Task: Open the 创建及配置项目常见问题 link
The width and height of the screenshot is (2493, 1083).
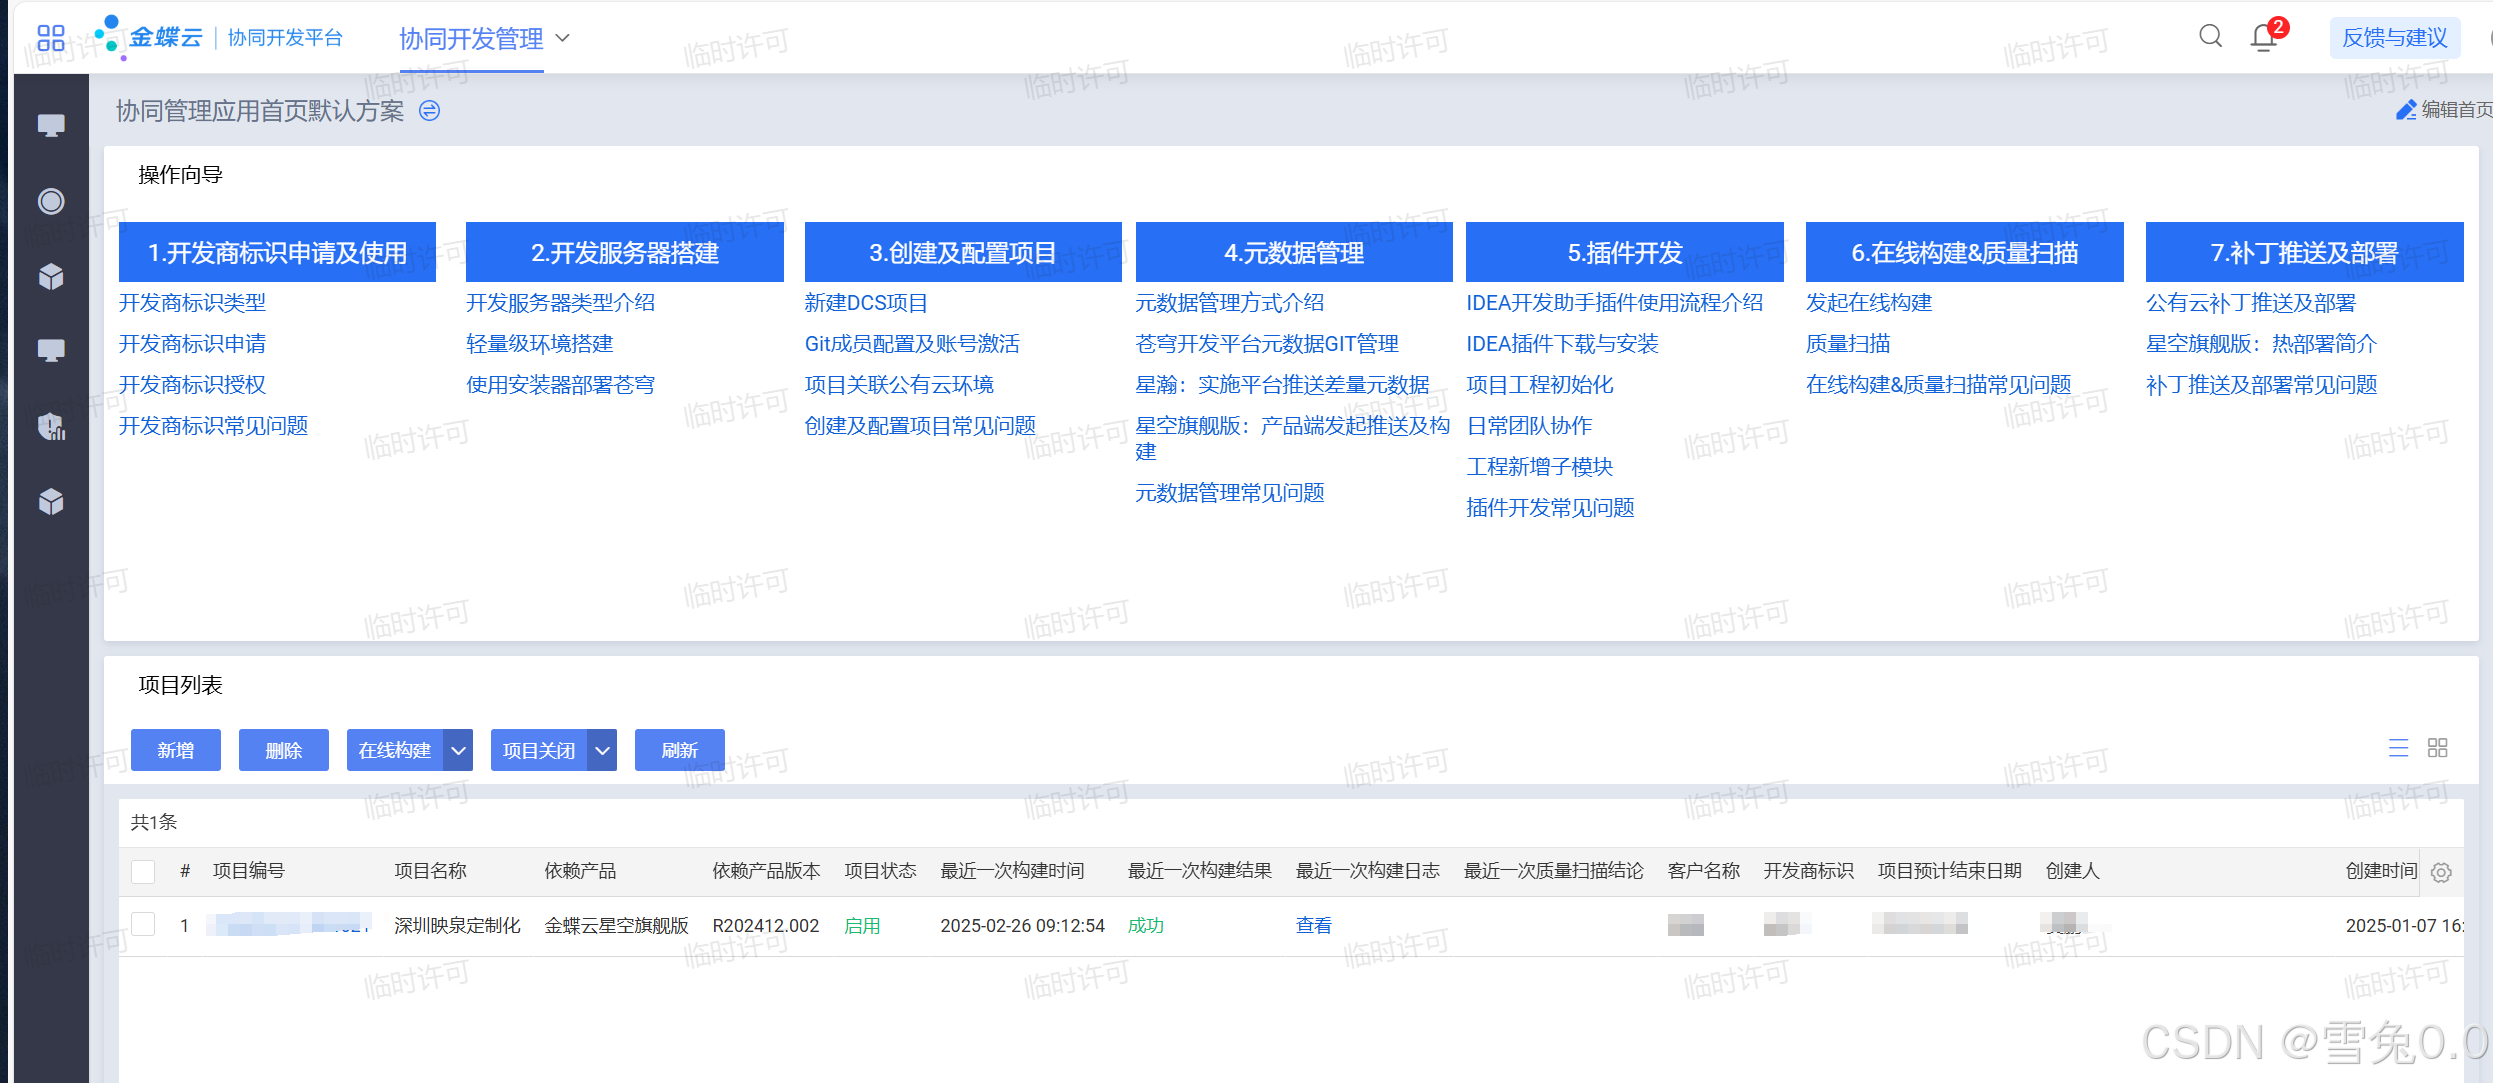Action: point(920,426)
